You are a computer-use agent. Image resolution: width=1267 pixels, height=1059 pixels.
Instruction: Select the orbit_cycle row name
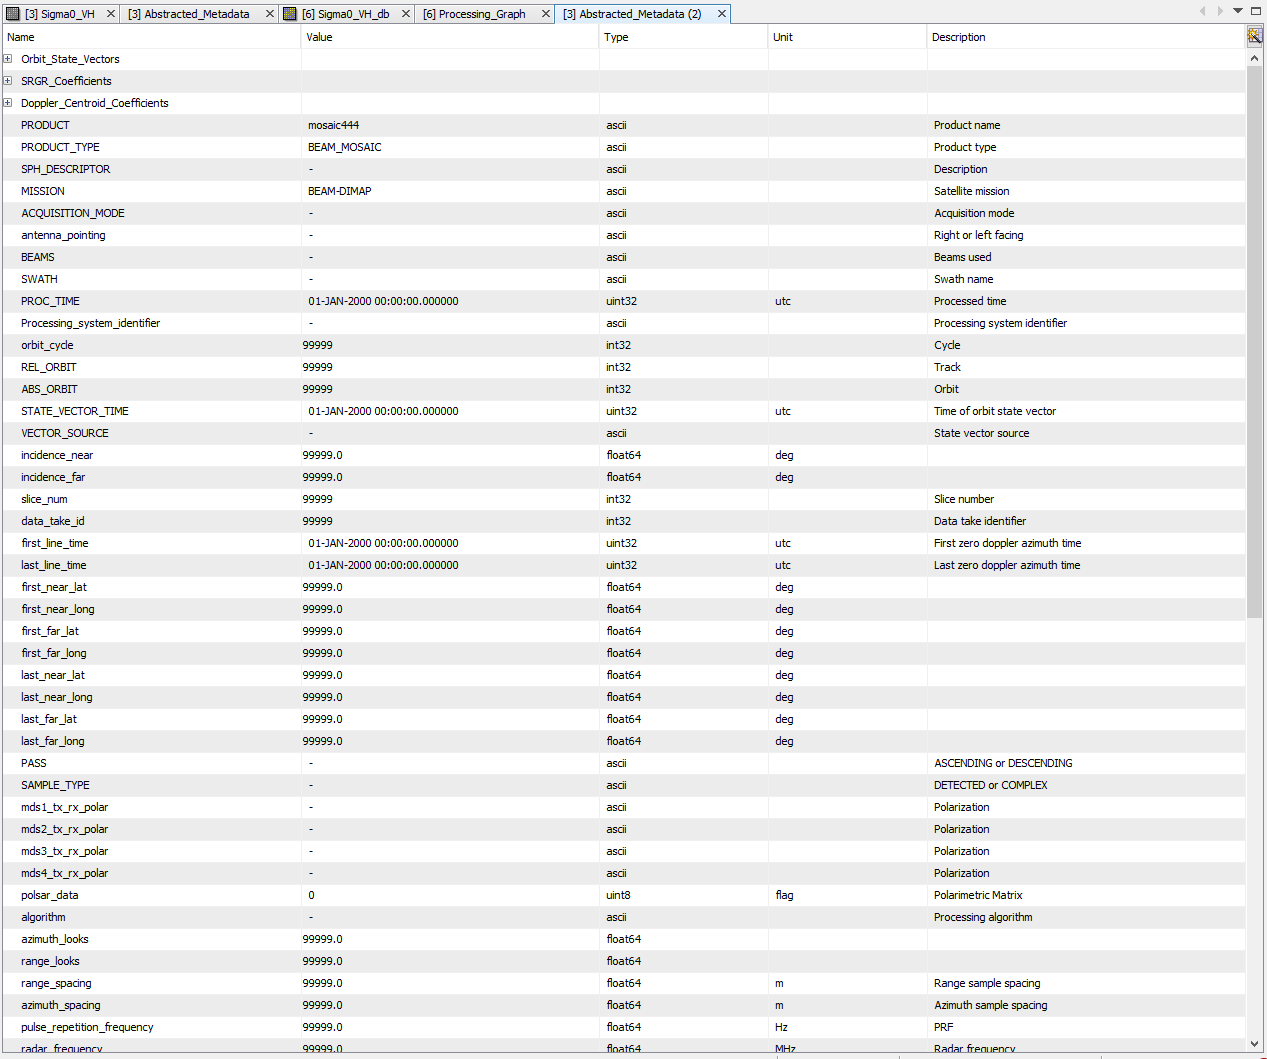(47, 345)
